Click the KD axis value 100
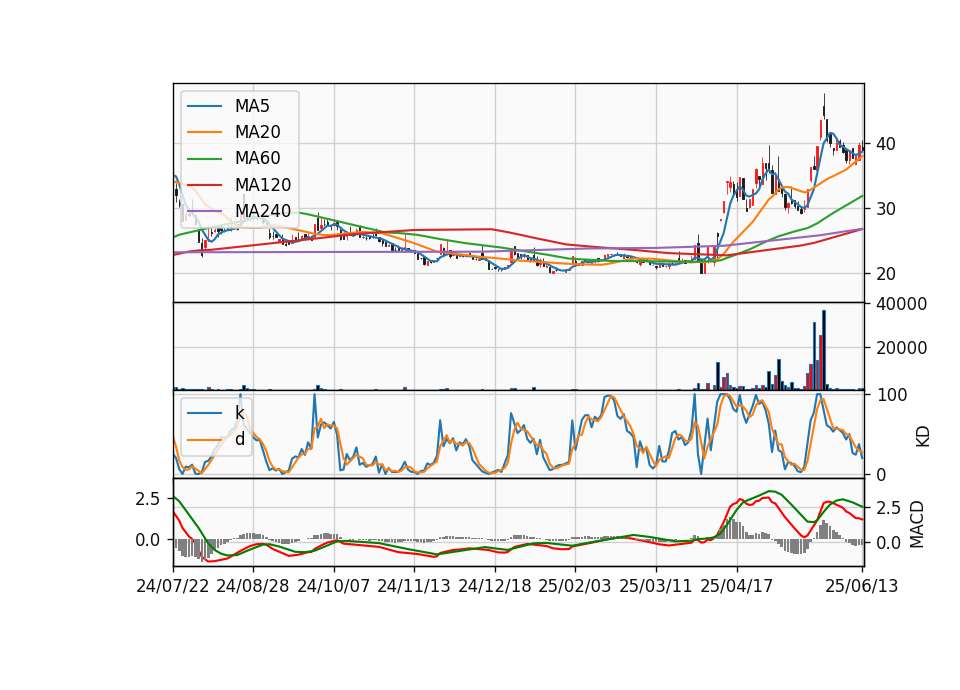Screen dimensions: 960x690 (x=891, y=396)
